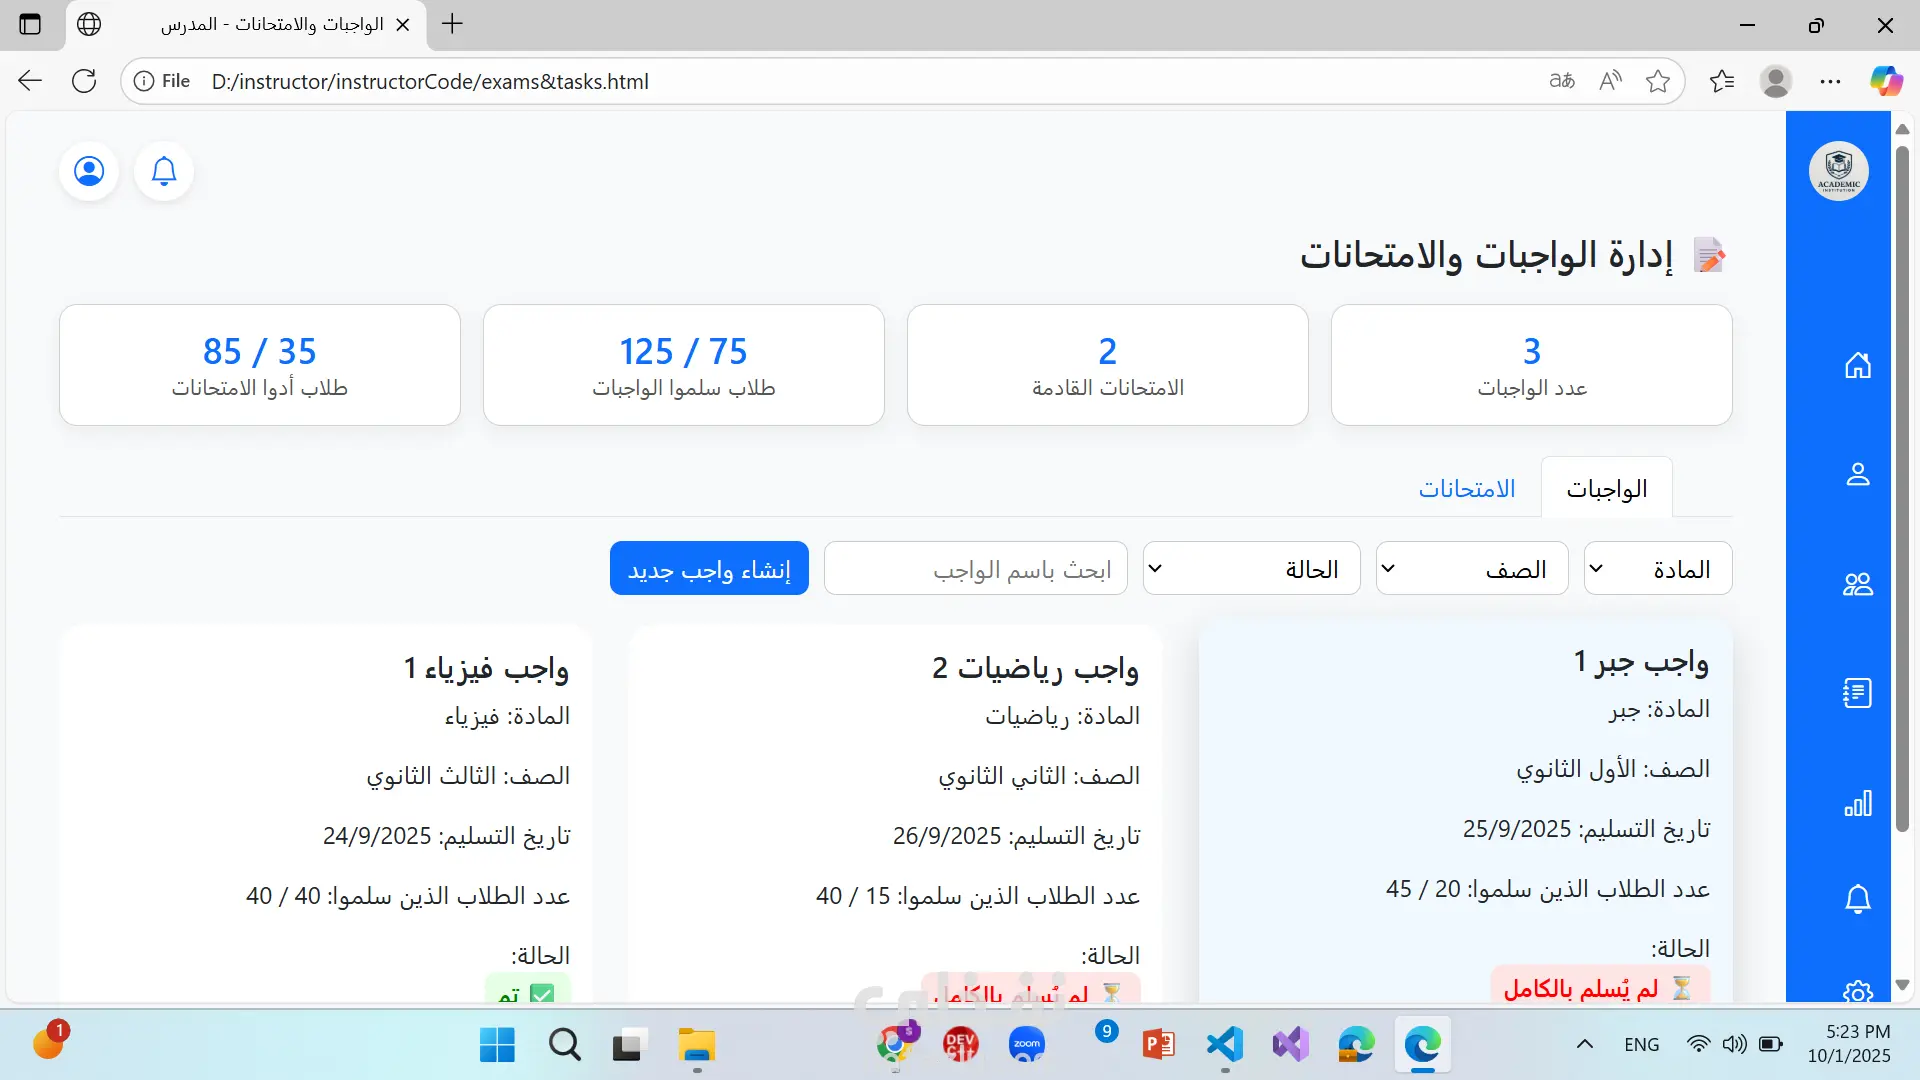Select the الواجبات assignments tab
This screenshot has width=1920, height=1080.
[x=1606, y=489]
